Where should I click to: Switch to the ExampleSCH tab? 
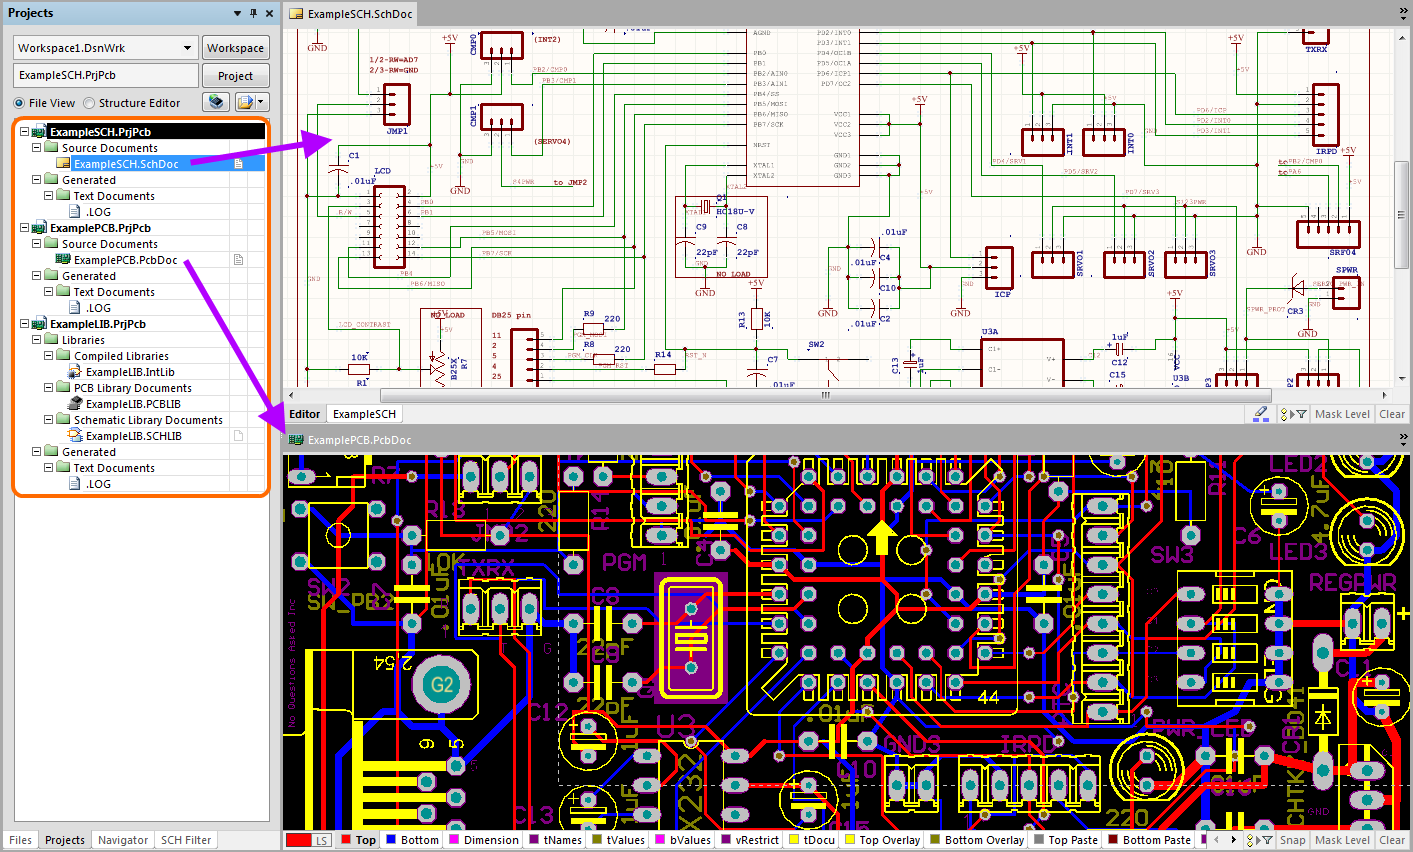click(364, 413)
